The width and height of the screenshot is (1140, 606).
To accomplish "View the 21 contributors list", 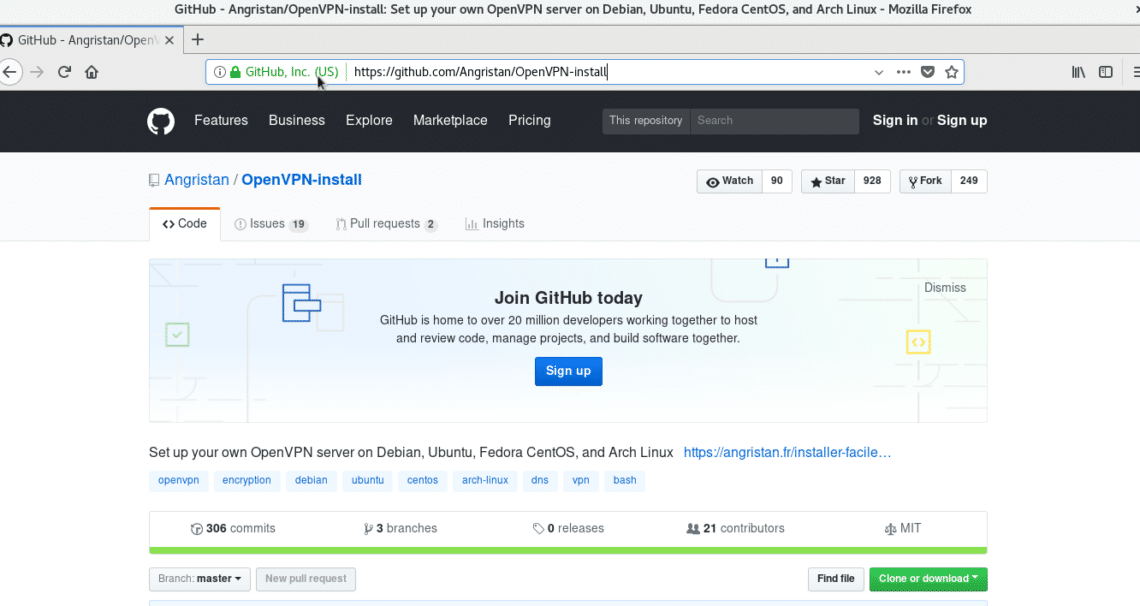I will click(x=735, y=528).
